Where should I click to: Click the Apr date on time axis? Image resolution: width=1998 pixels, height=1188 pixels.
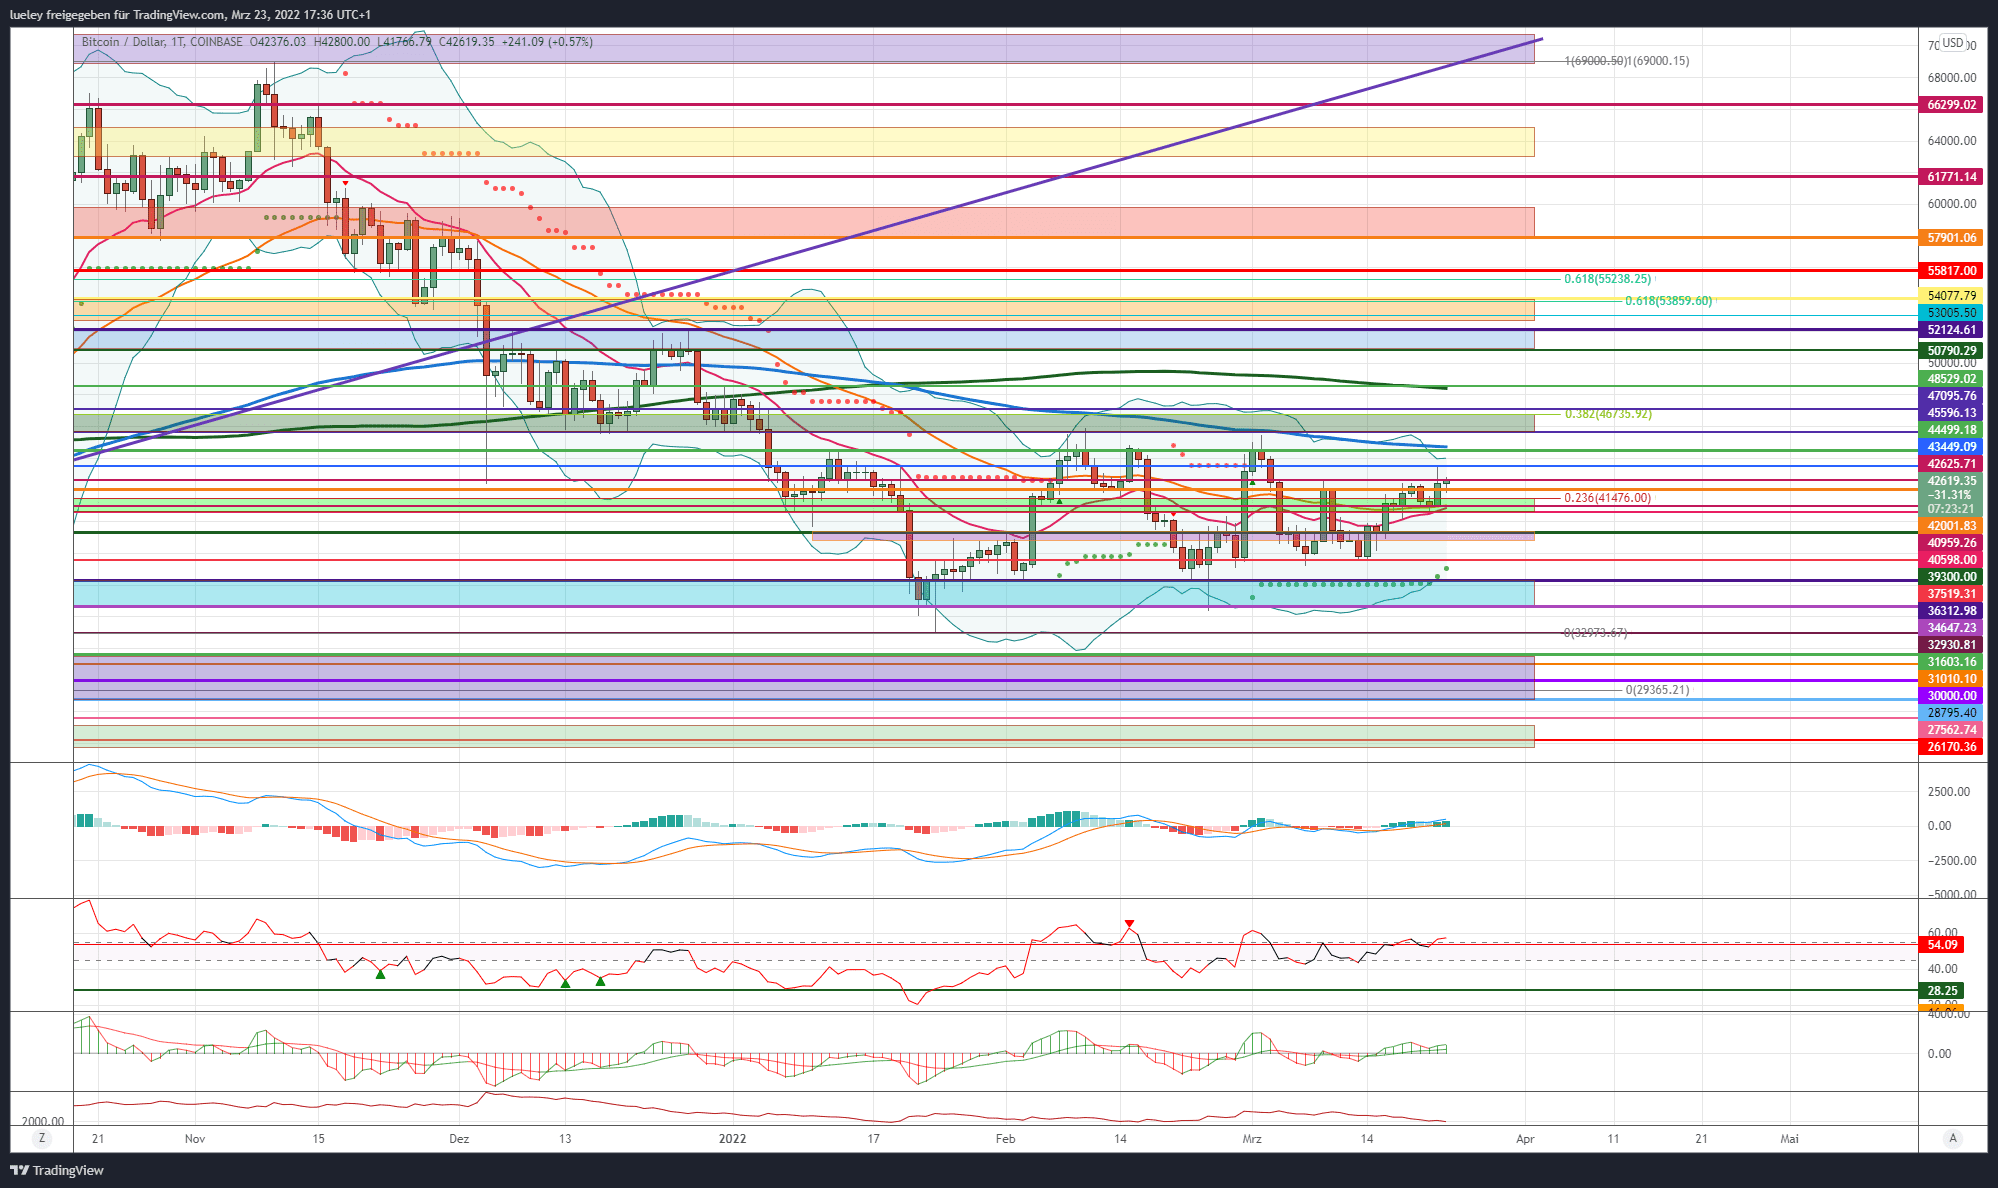tap(1525, 1139)
